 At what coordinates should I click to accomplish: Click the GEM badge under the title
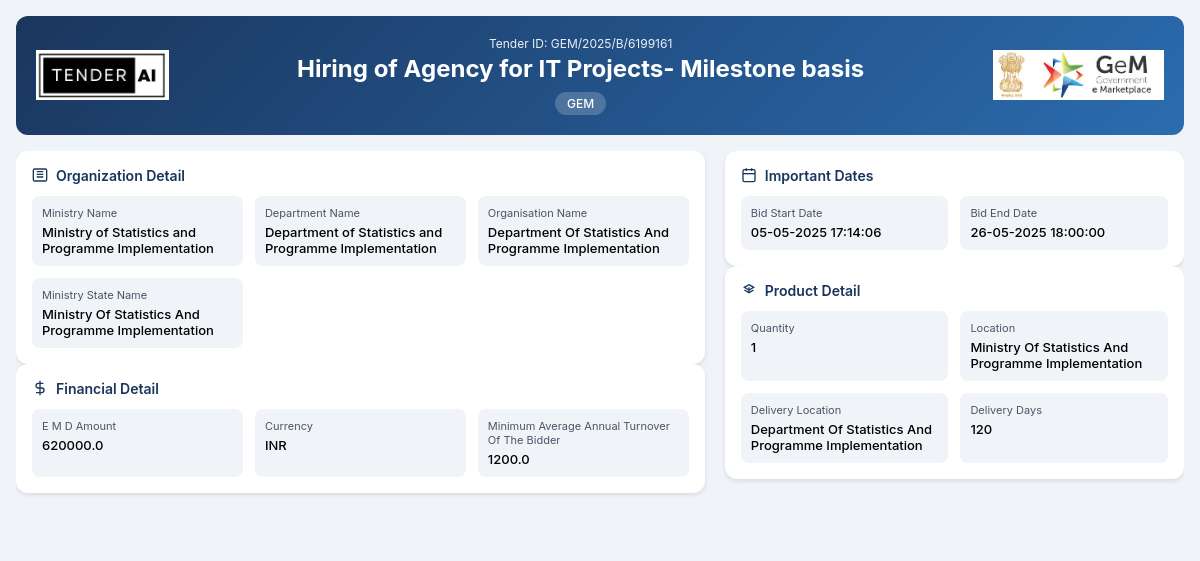580,103
